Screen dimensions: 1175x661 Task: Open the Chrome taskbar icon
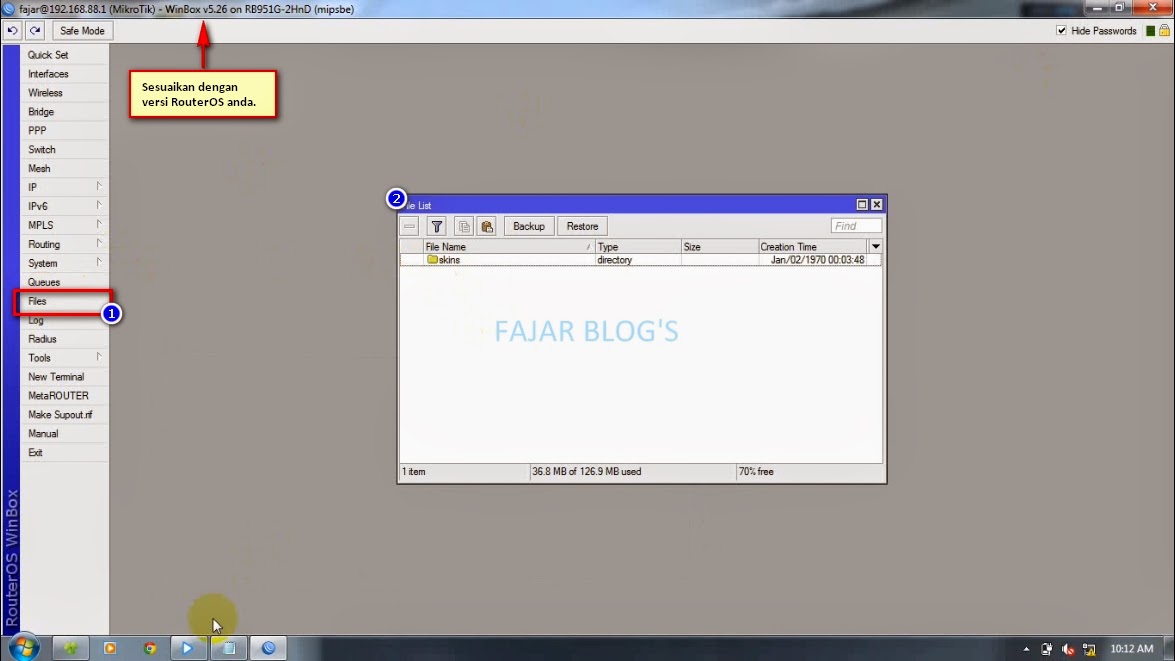tap(150, 648)
